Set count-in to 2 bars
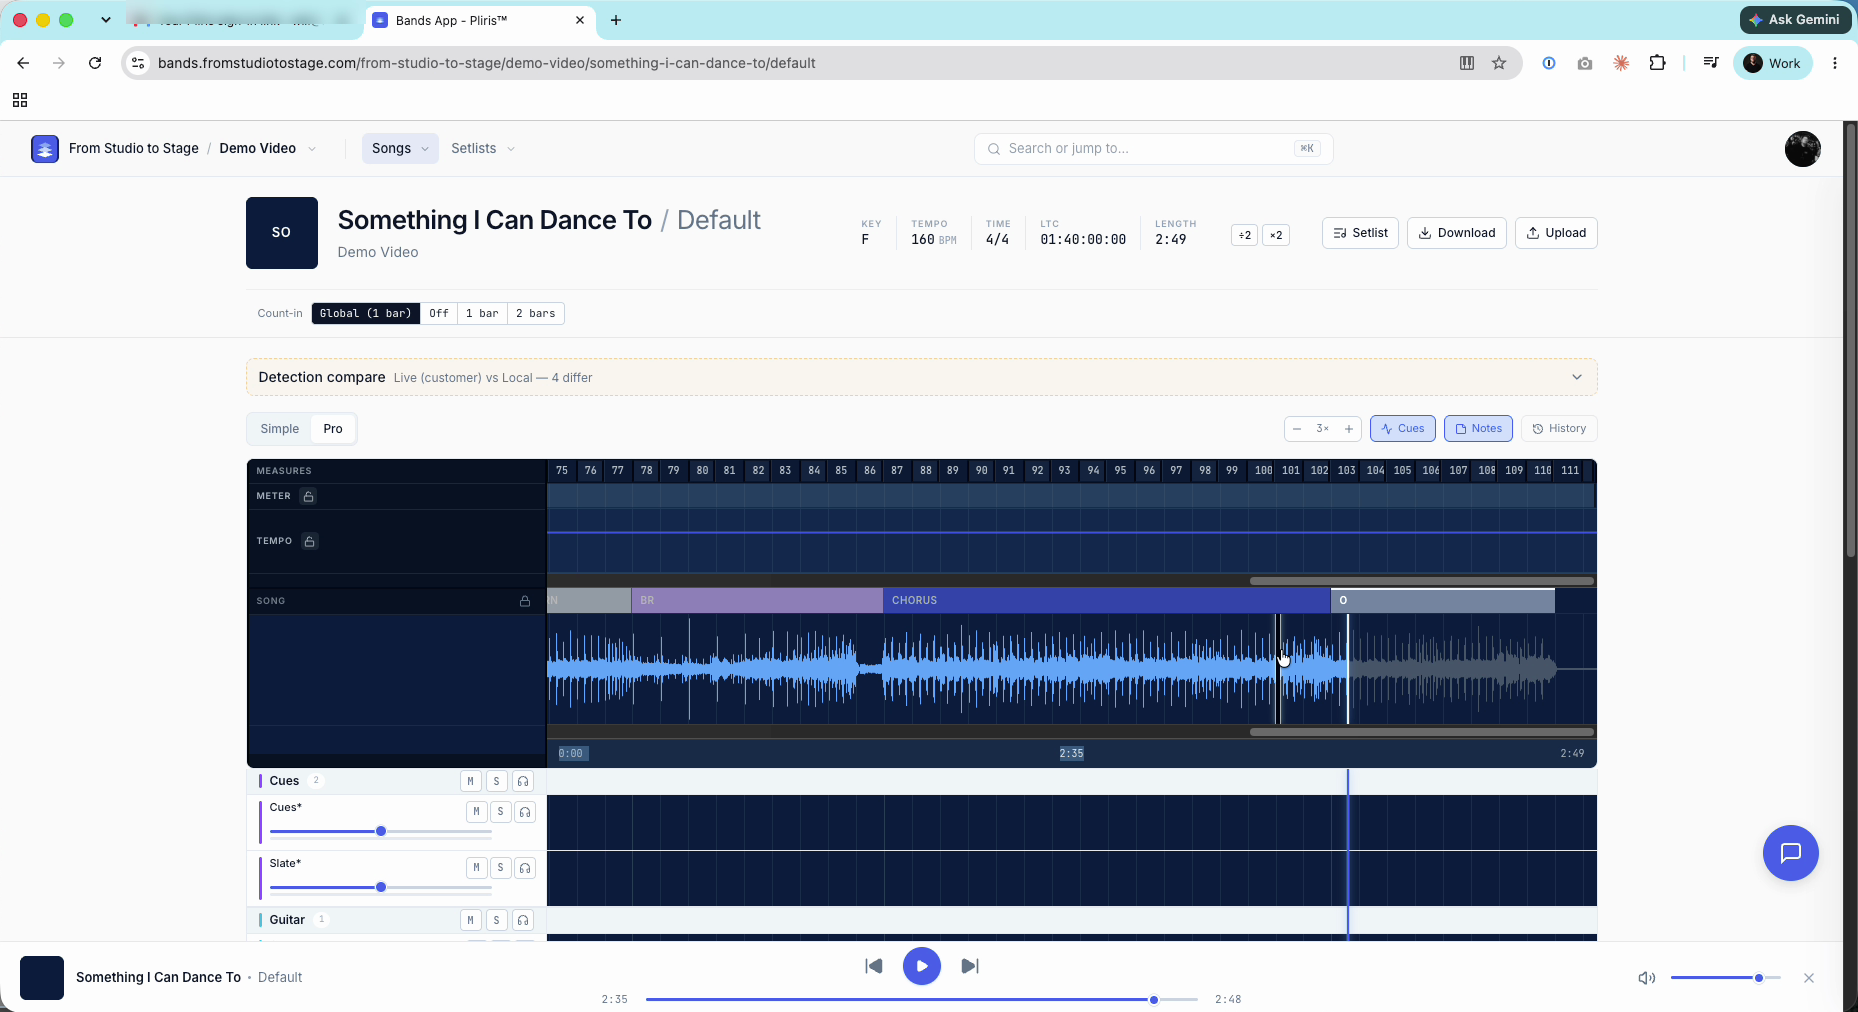 [x=536, y=314]
